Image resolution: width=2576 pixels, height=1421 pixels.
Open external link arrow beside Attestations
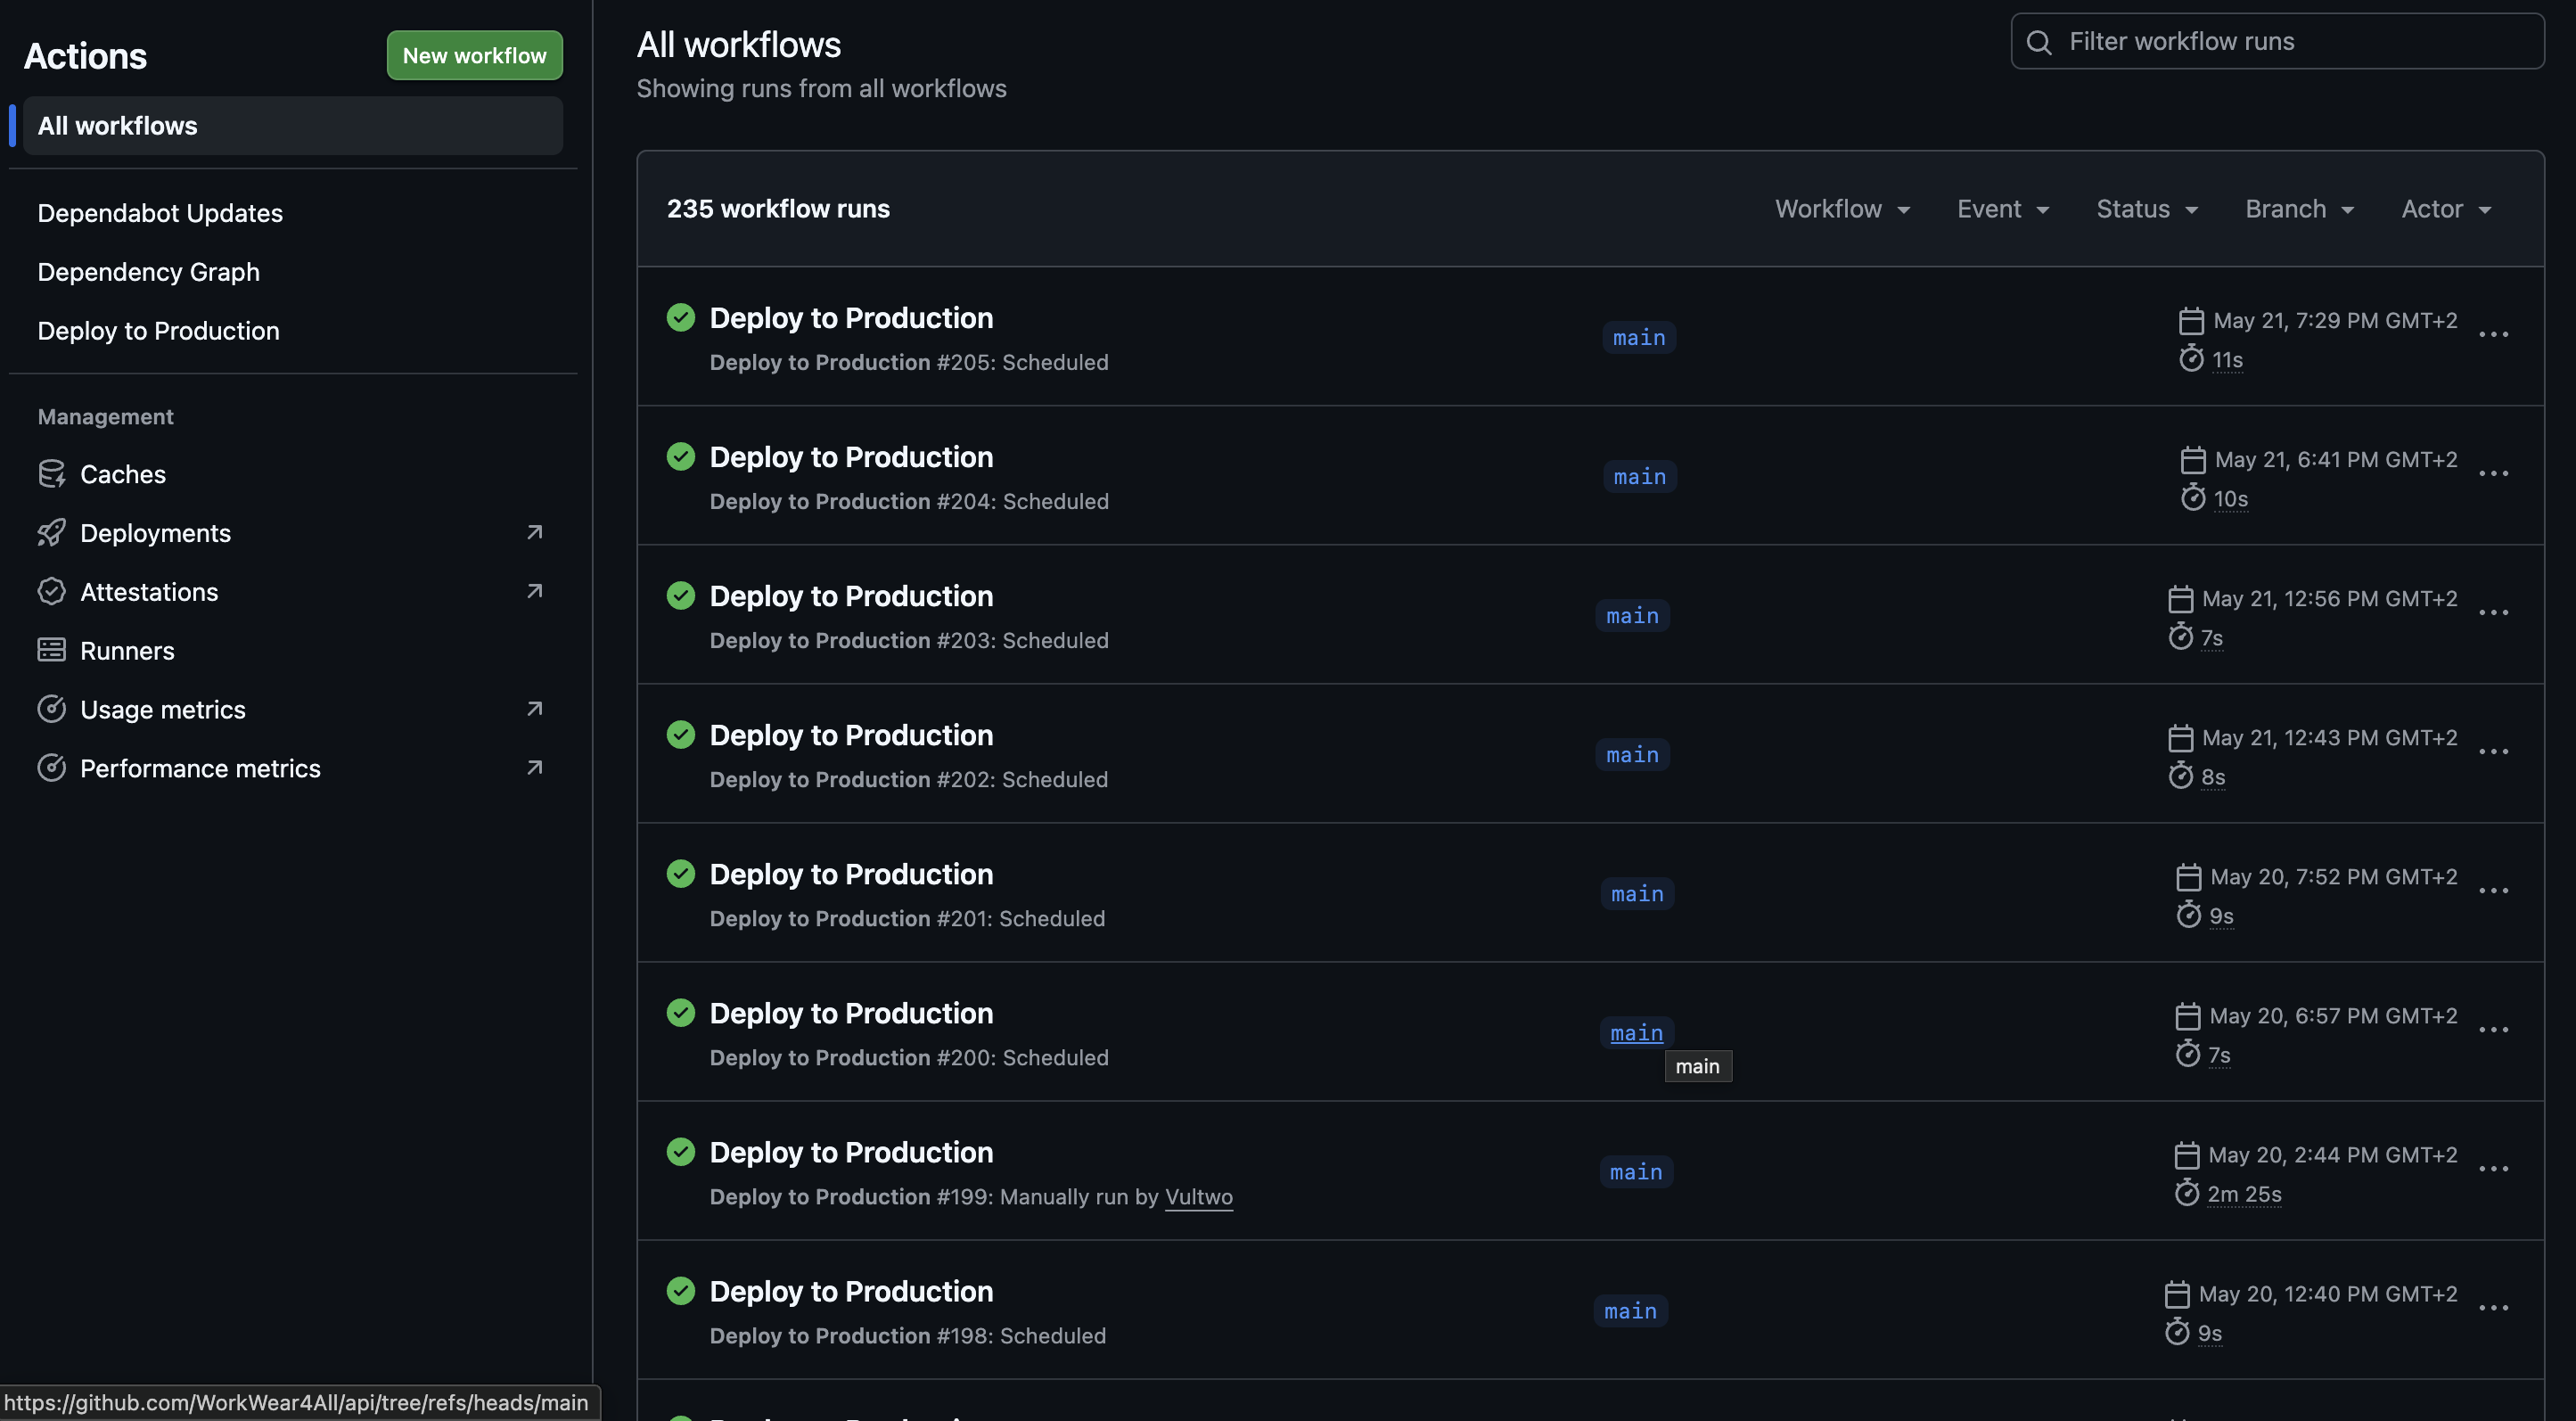(x=535, y=592)
